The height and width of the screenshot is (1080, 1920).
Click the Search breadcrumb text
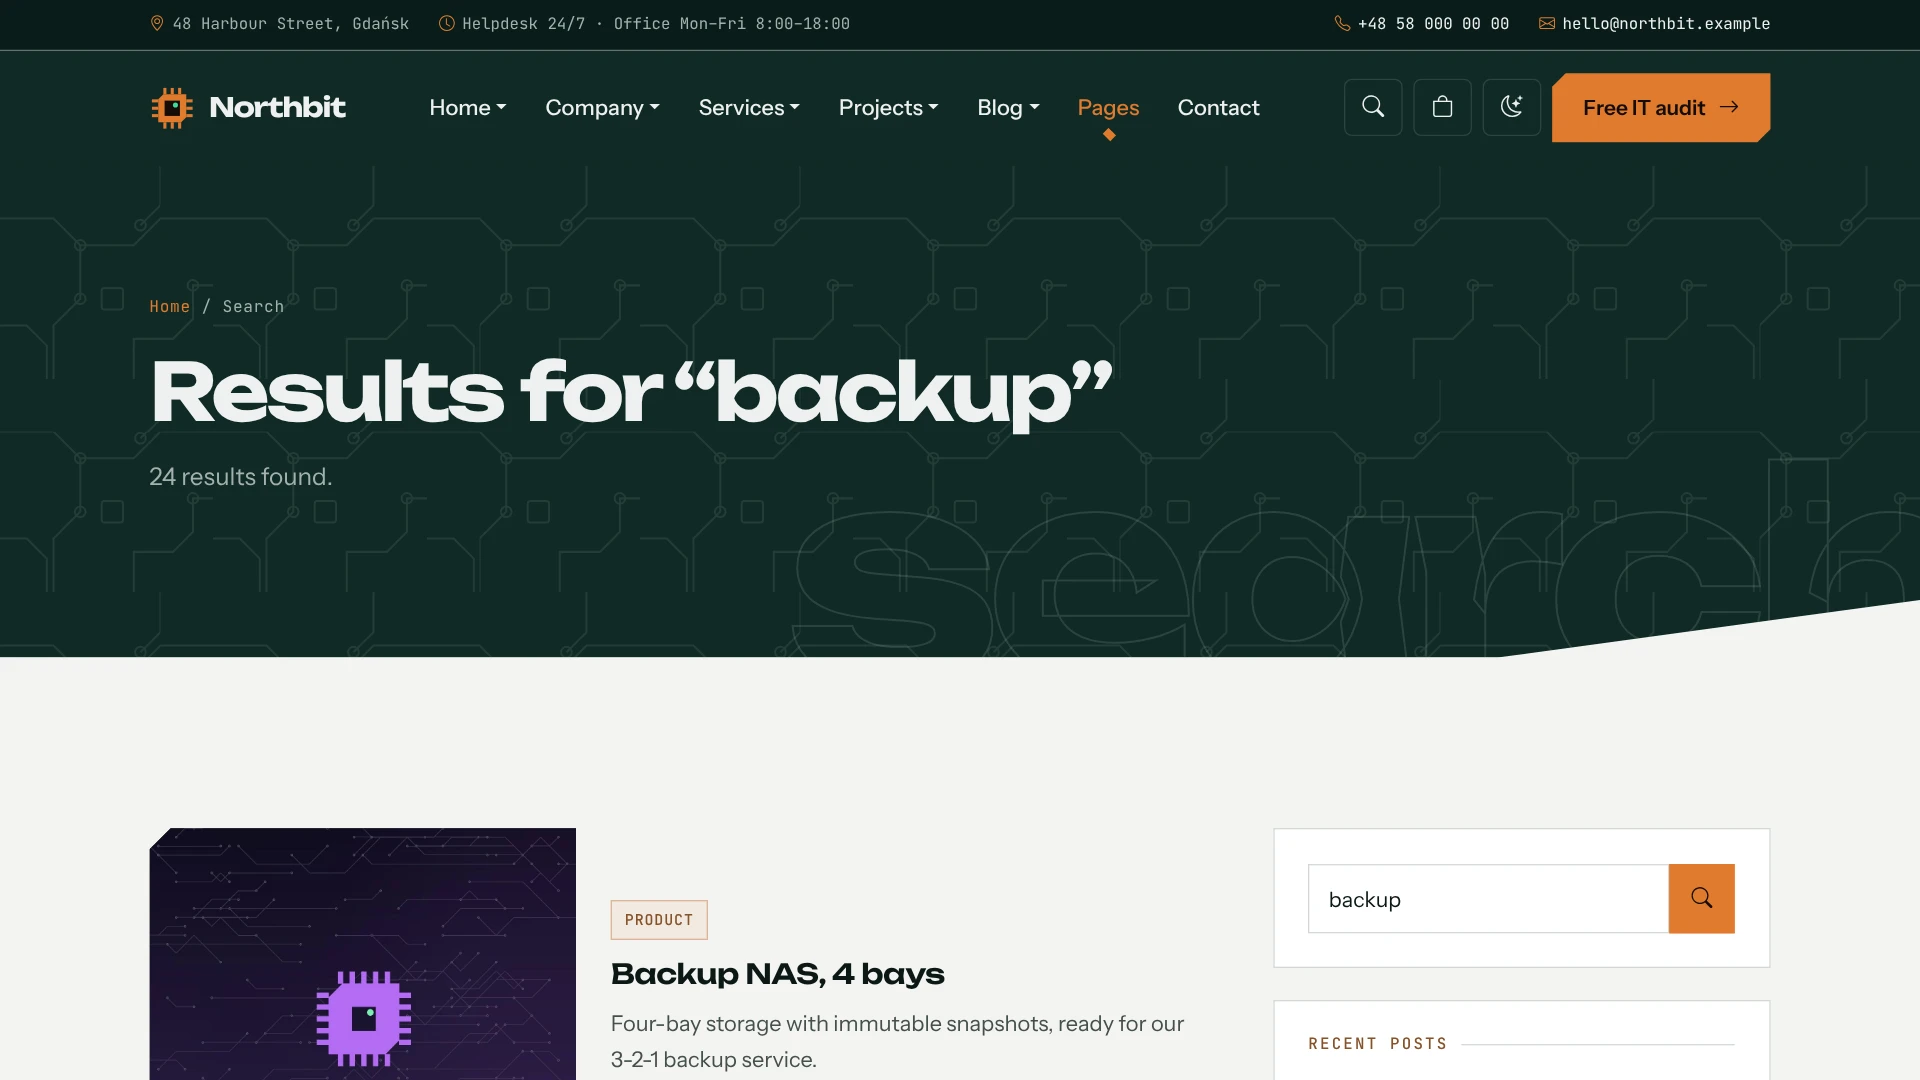[x=253, y=306]
